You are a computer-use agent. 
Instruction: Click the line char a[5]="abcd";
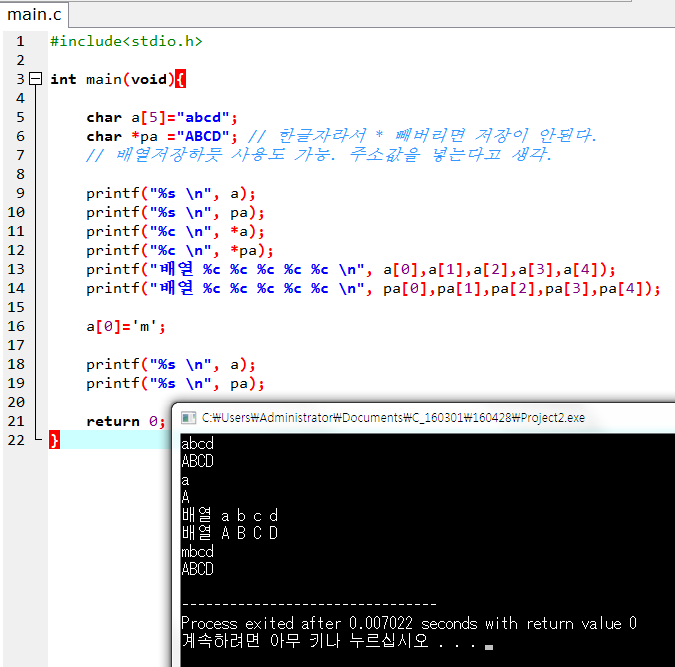[x=162, y=118]
